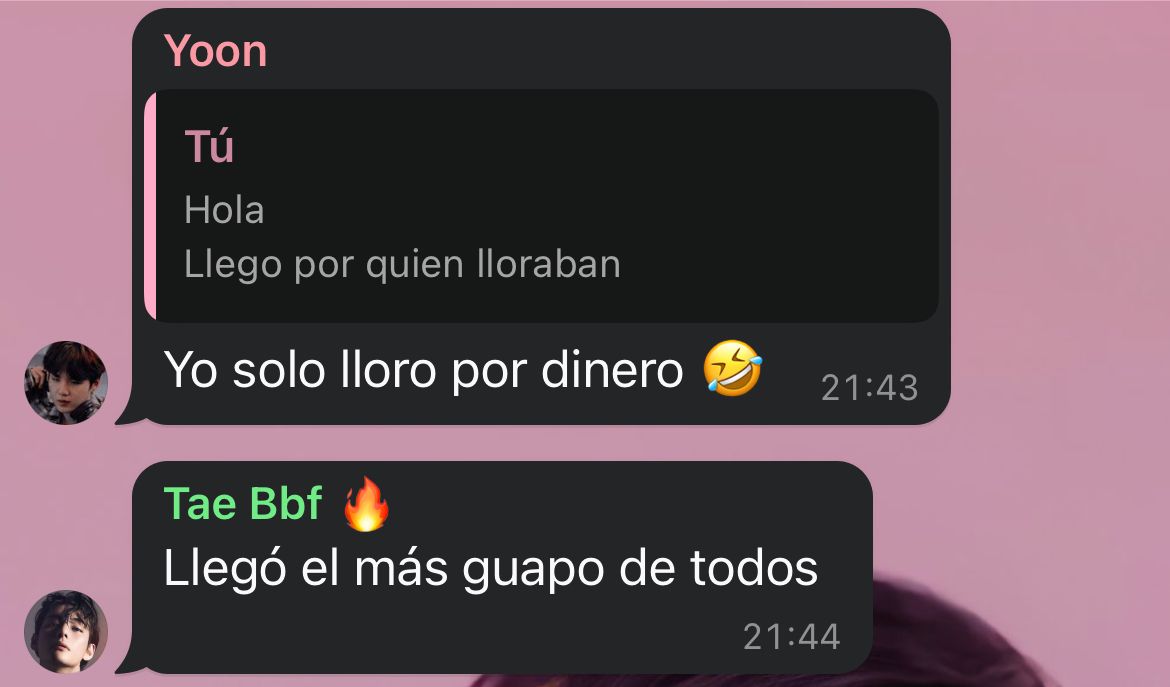
Task: Tap the fire emoji beside Tae Bbf
Action: [x=366, y=504]
